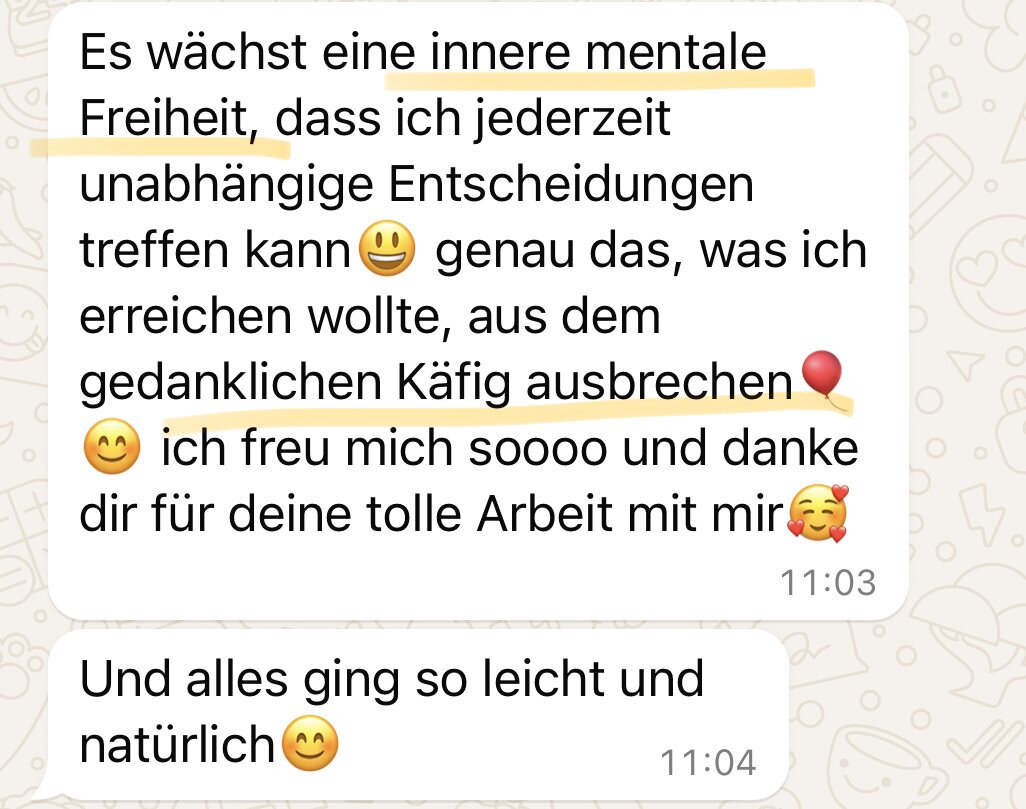Click the word 'natürlich' in second message
Image resolution: width=1026 pixels, height=809 pixels.
[177, 745]
